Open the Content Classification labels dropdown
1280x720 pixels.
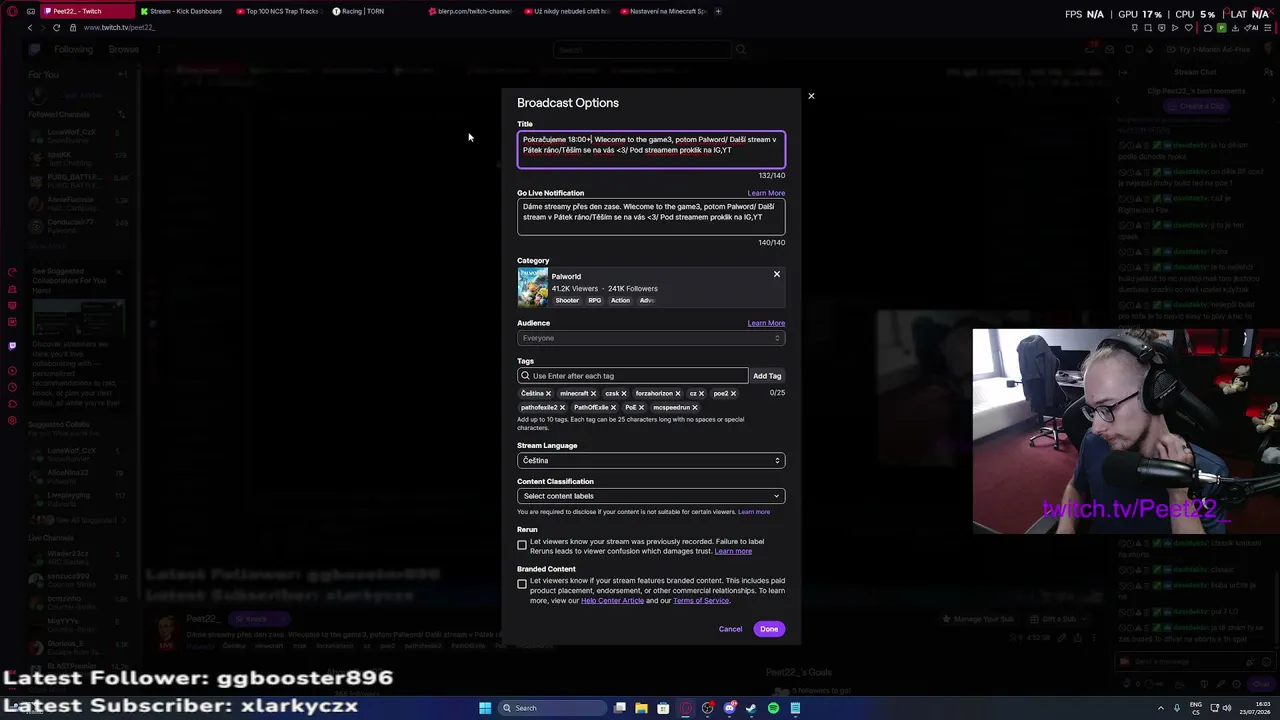(x=651, y=496)
